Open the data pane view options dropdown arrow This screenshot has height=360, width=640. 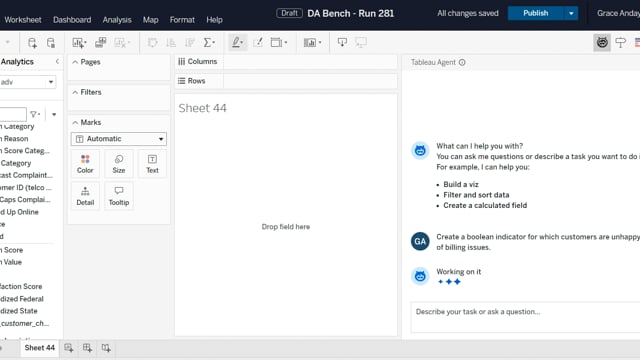(x=54, y=115)
